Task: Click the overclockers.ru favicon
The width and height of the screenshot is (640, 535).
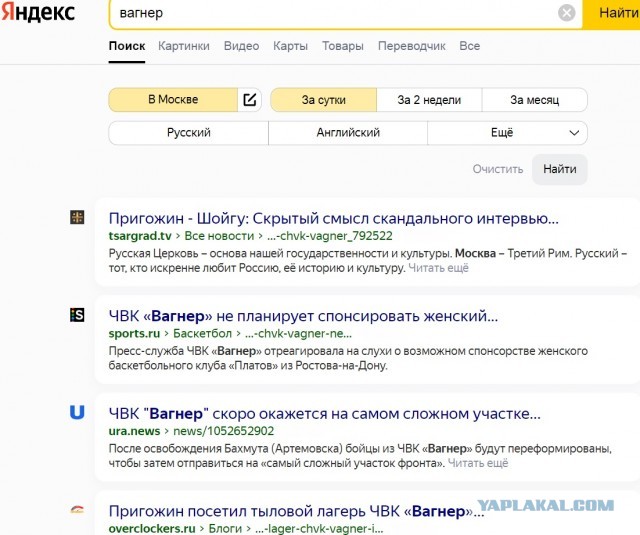Action: click(77, 509)
